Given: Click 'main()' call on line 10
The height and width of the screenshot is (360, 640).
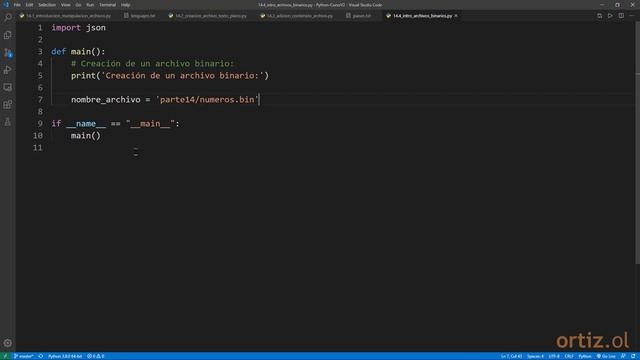Looking at the screenshot, I should tap(86, 136).
